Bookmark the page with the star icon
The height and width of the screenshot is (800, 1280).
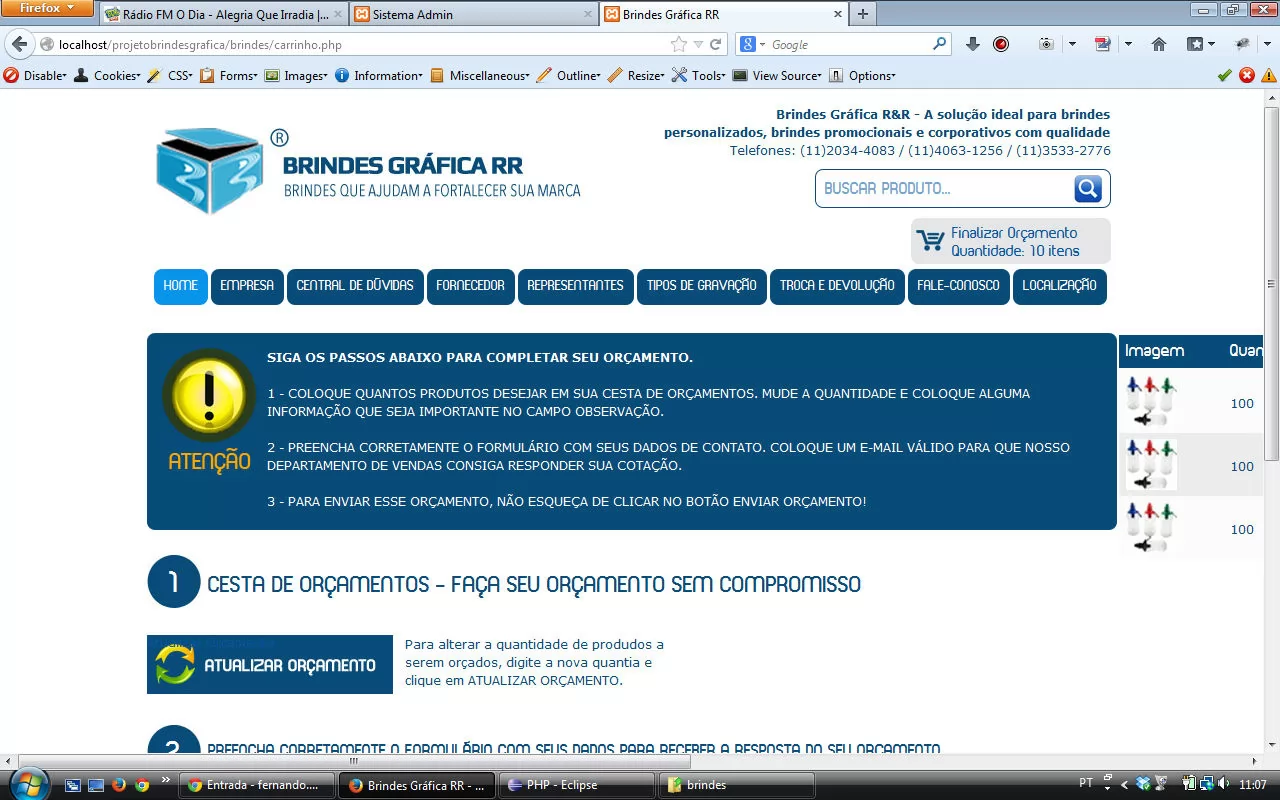tap(679, 44)
